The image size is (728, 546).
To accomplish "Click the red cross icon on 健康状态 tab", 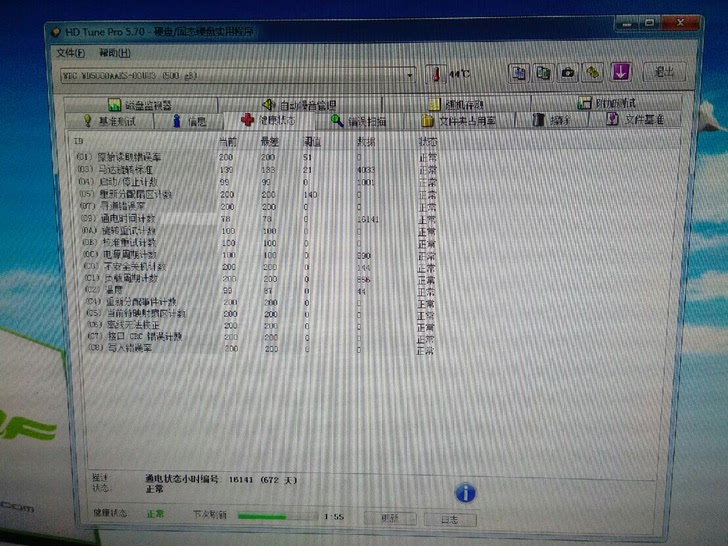I will click(x=247, y=120).
